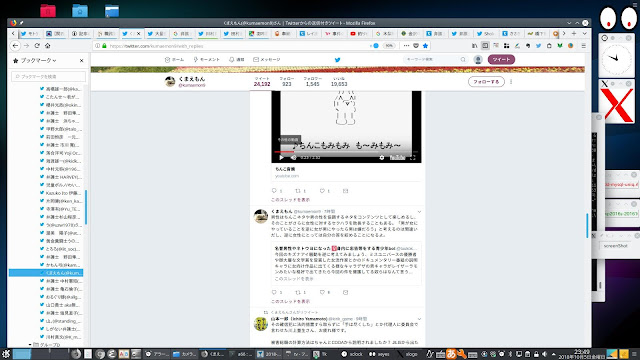Click the blue bookmark star
640x360 pixels.
coord(425,46)
